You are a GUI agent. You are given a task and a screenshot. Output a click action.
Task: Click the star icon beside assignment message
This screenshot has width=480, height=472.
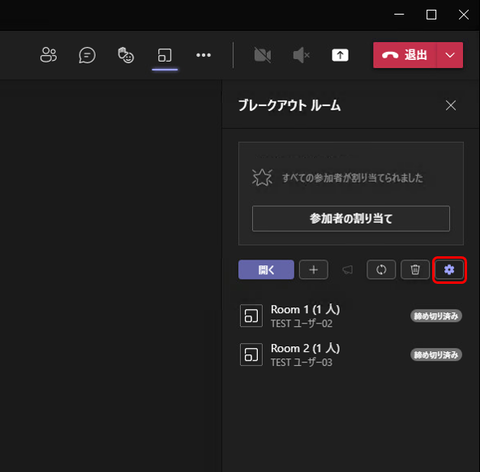(x=262, y=177)
